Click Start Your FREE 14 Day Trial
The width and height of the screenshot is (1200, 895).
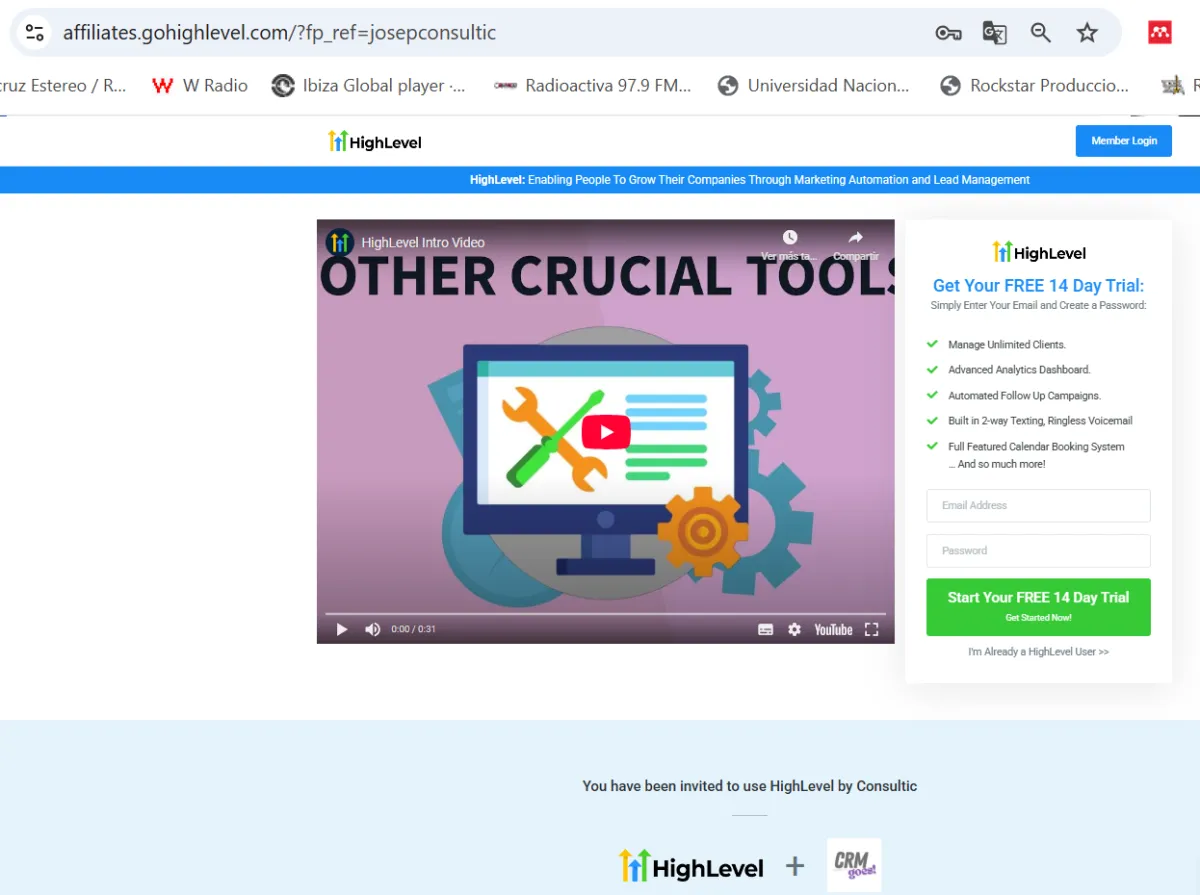click(x=1038, y=607)
